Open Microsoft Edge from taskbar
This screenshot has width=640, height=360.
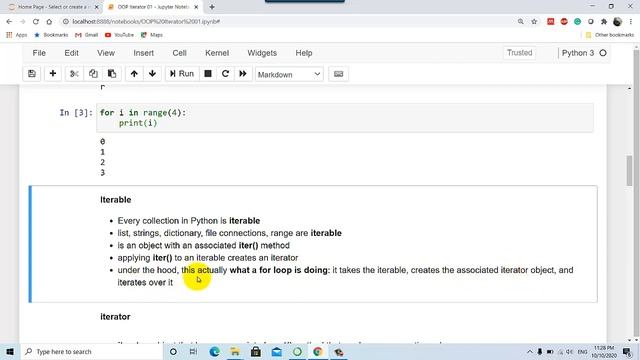pyautogui.click(x=214, y=351)
